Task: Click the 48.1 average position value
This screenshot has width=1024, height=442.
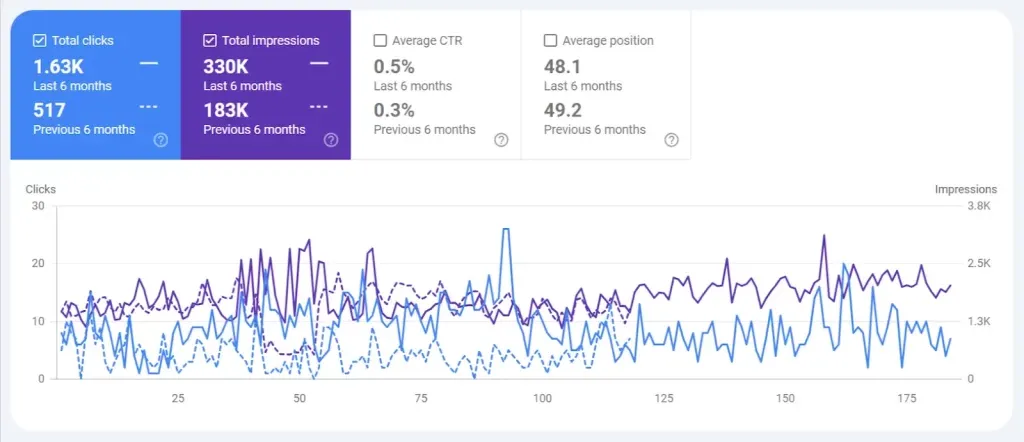Action: [562, 65]
